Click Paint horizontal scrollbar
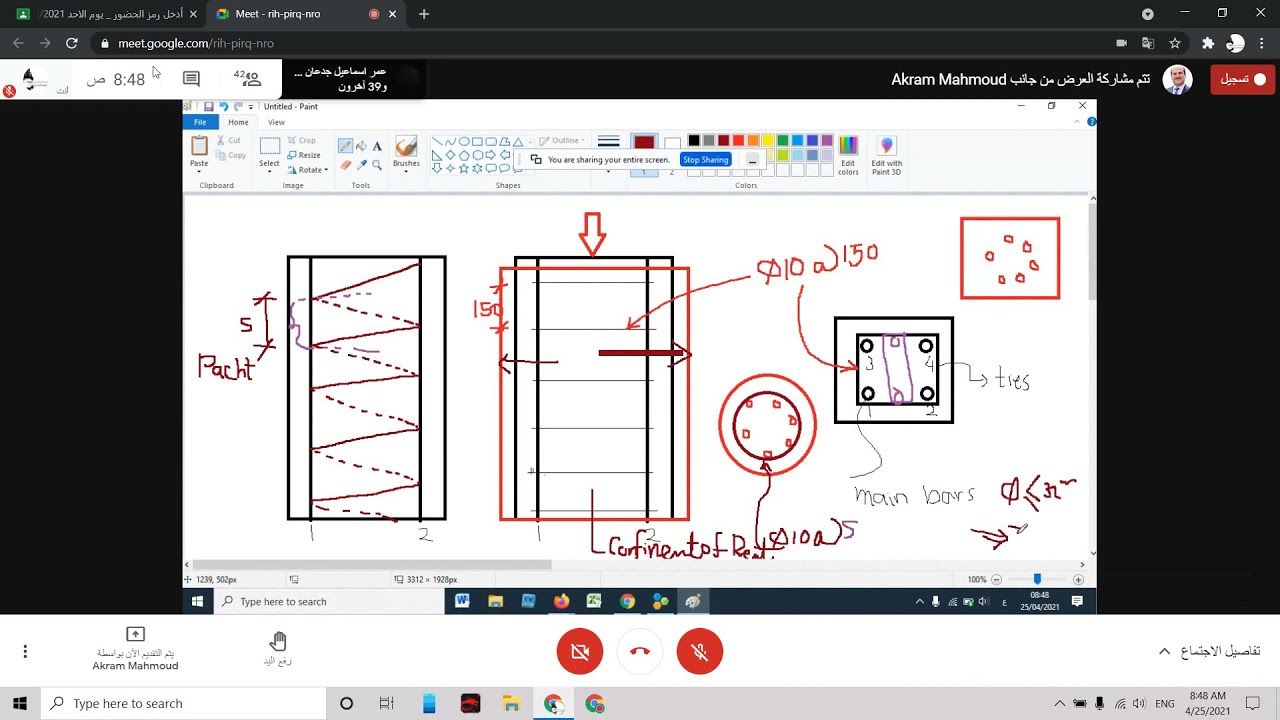This screenshot has height=720, width=1280. [x=372, y=565]
